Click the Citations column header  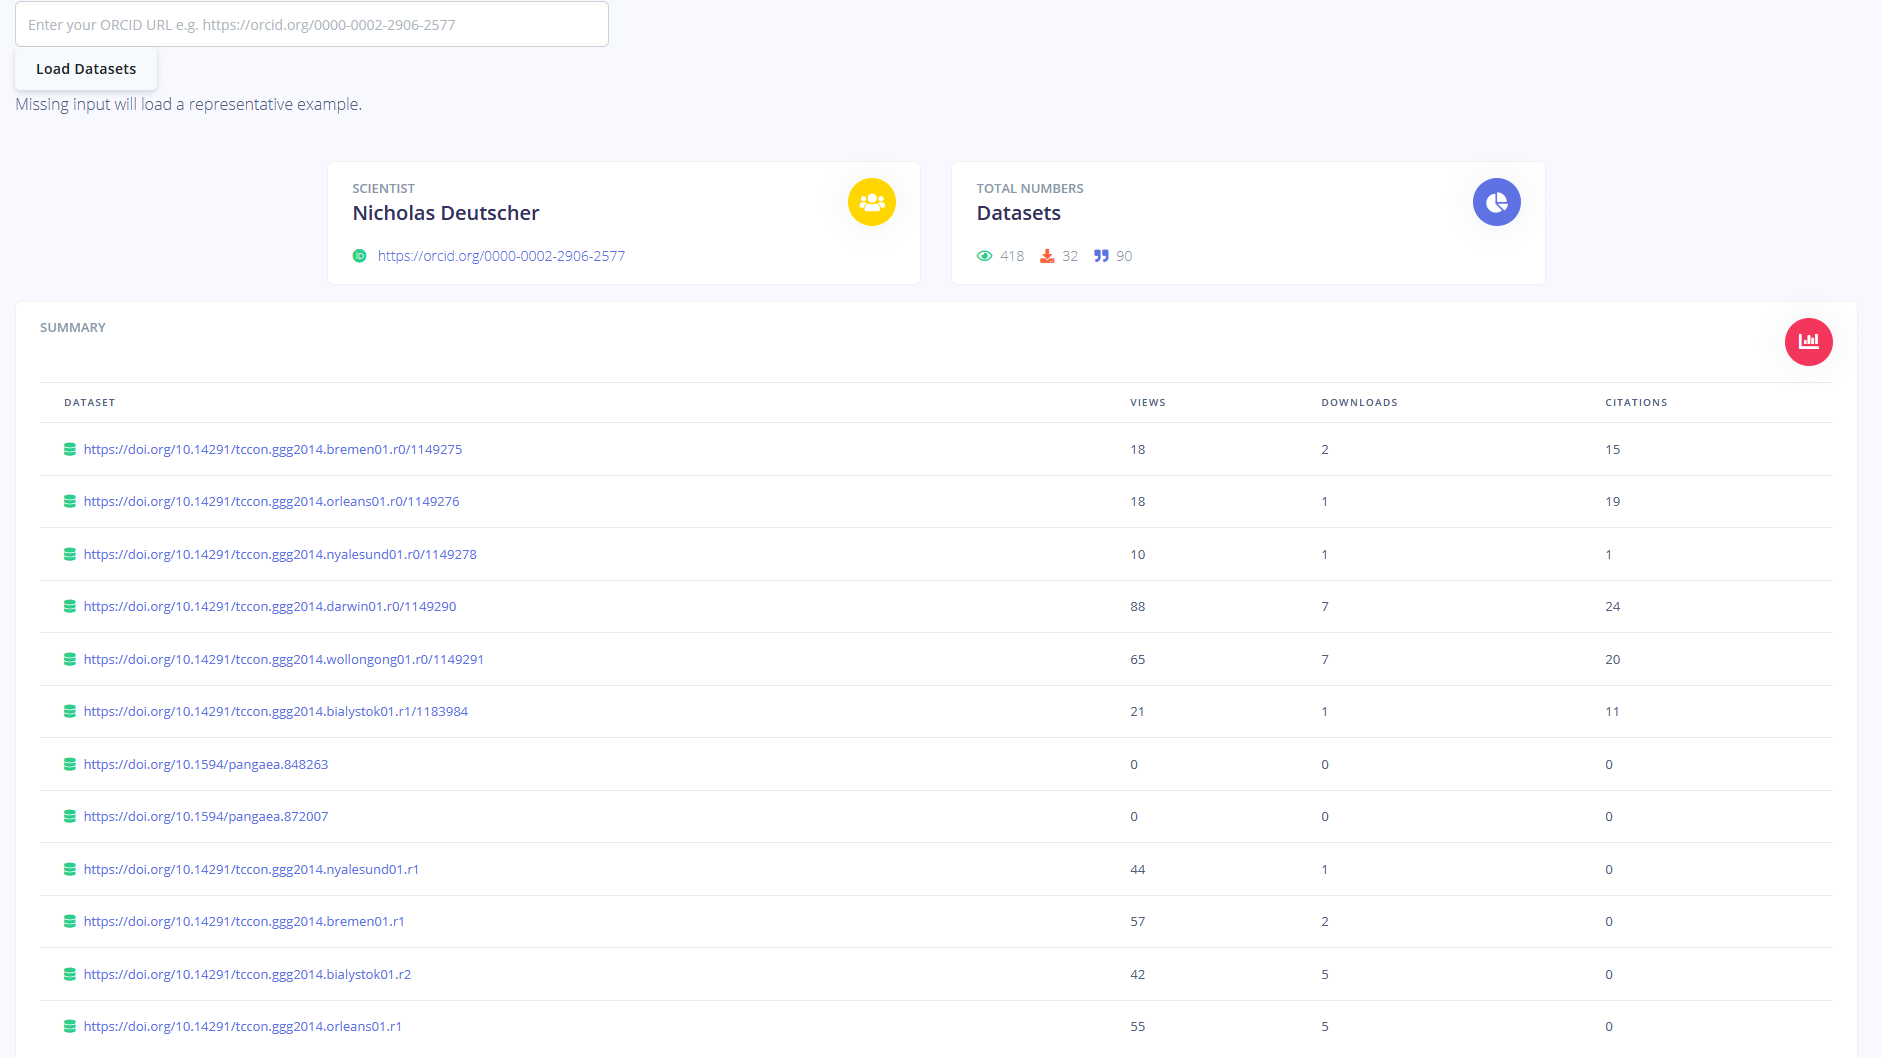point(1635,403)
